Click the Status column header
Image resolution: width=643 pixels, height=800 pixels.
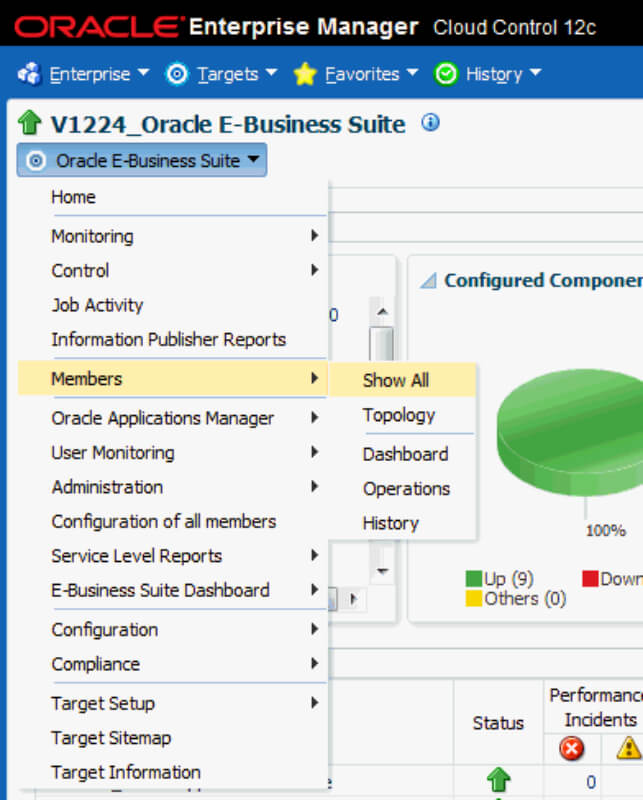(x=498, y=723)
